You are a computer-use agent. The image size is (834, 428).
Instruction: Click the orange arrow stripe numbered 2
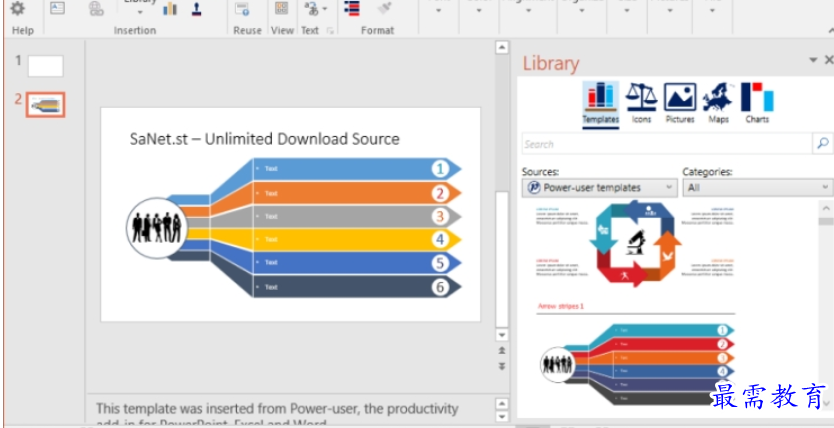click(x=356, y=193)
